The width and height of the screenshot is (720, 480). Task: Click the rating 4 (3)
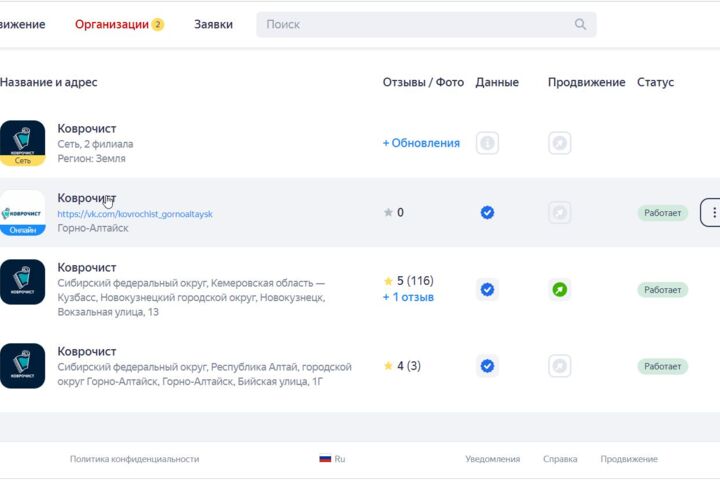[402, 366]
